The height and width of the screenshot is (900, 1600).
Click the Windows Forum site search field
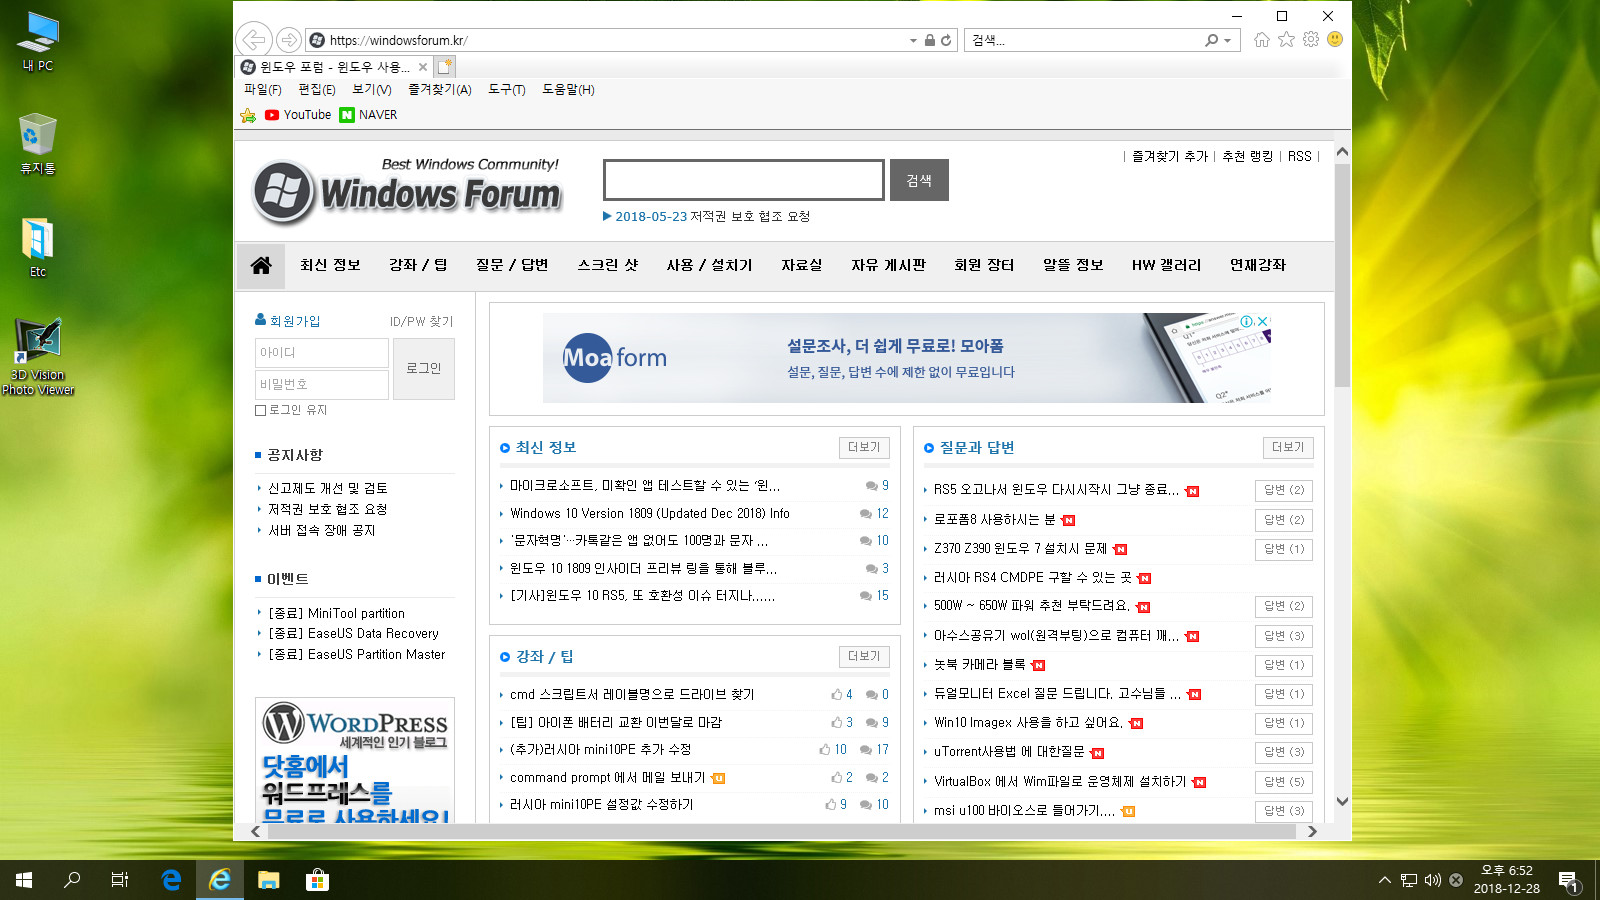[744, 180]
